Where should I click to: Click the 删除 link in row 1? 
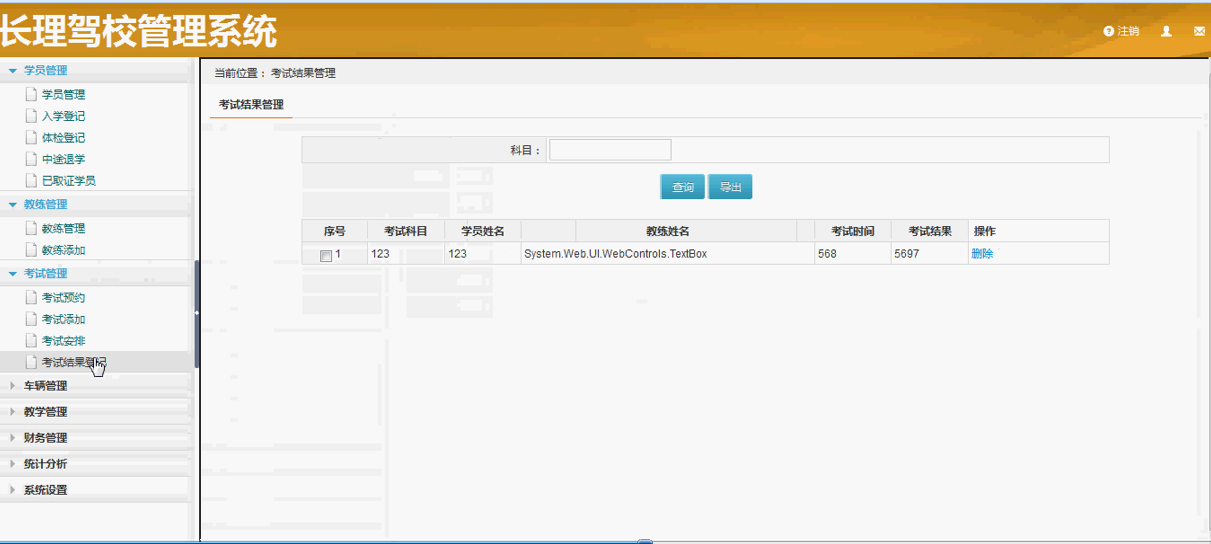(982, 254)
